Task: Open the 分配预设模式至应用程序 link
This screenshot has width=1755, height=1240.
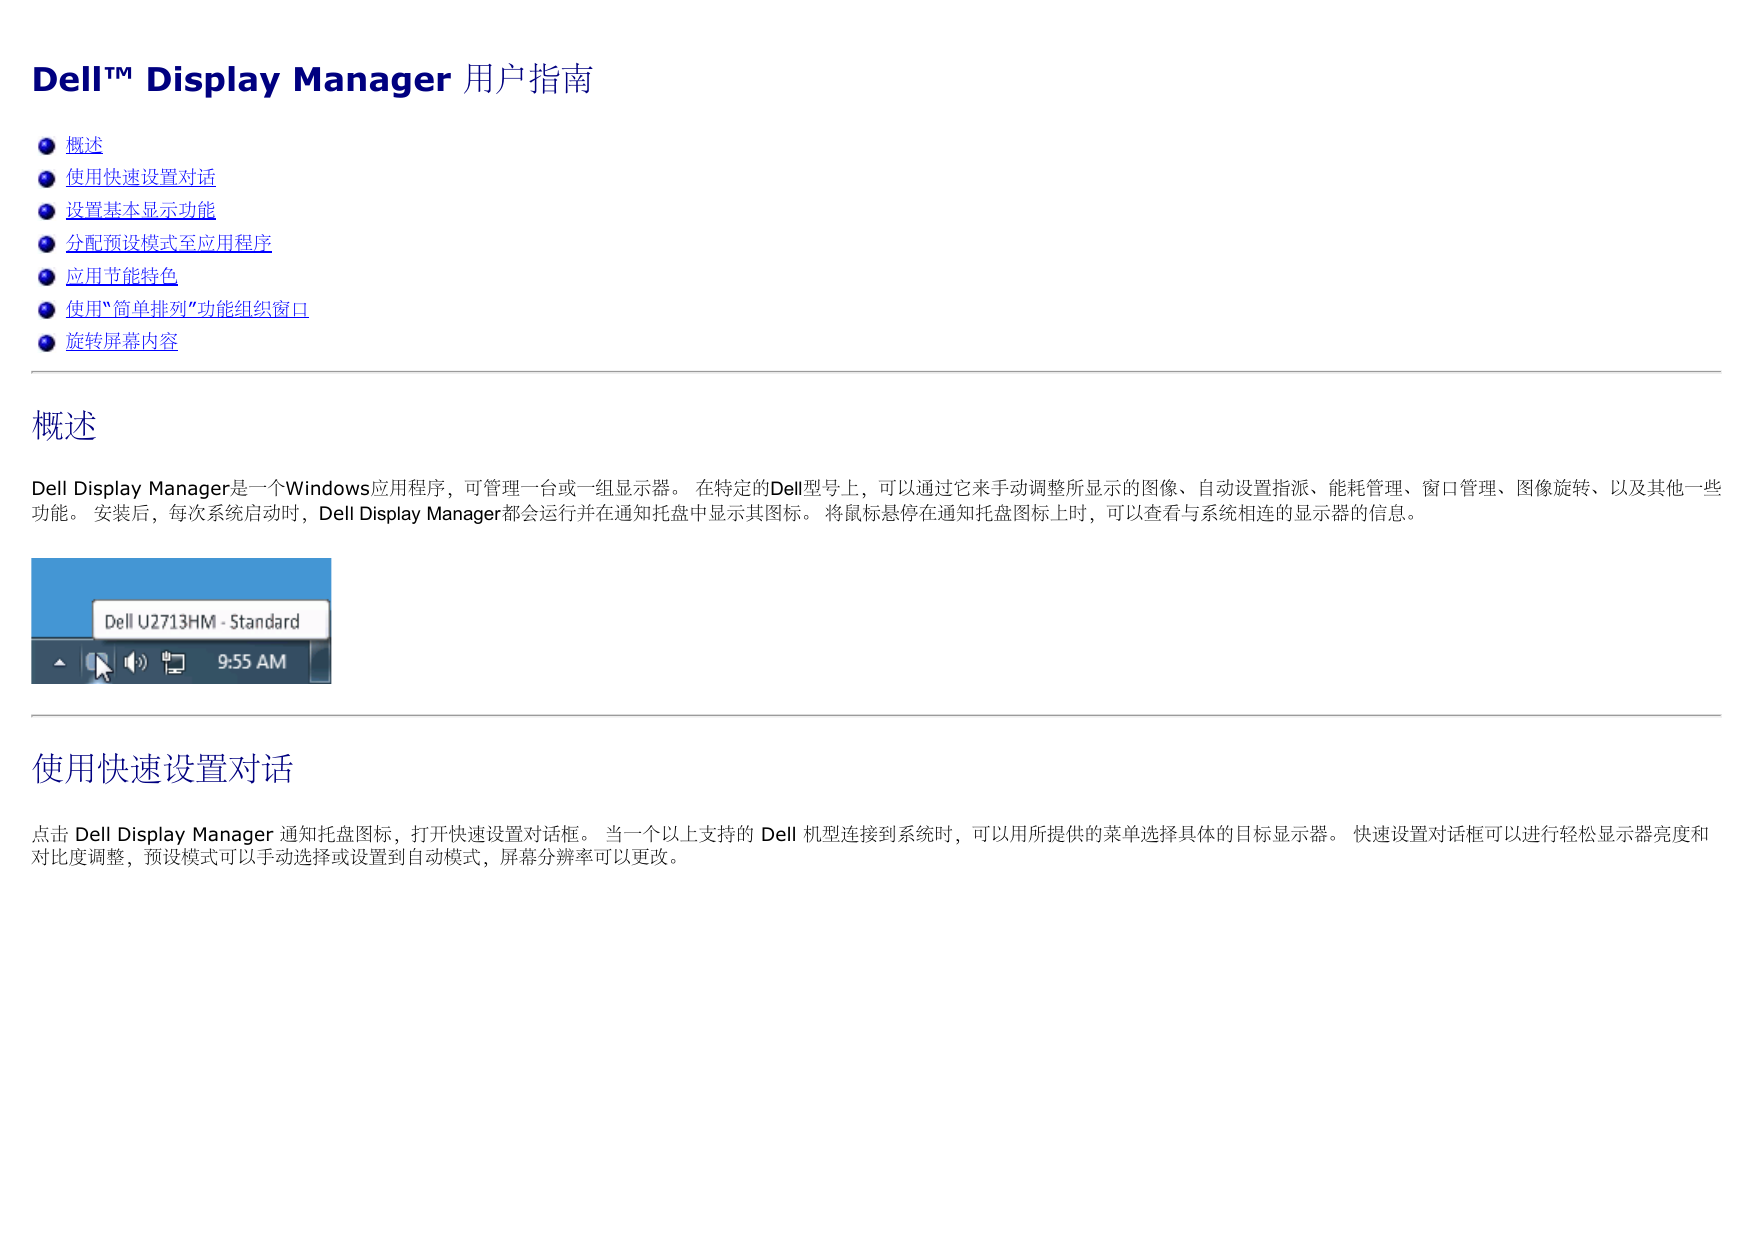Action: (x=169, y=243)
